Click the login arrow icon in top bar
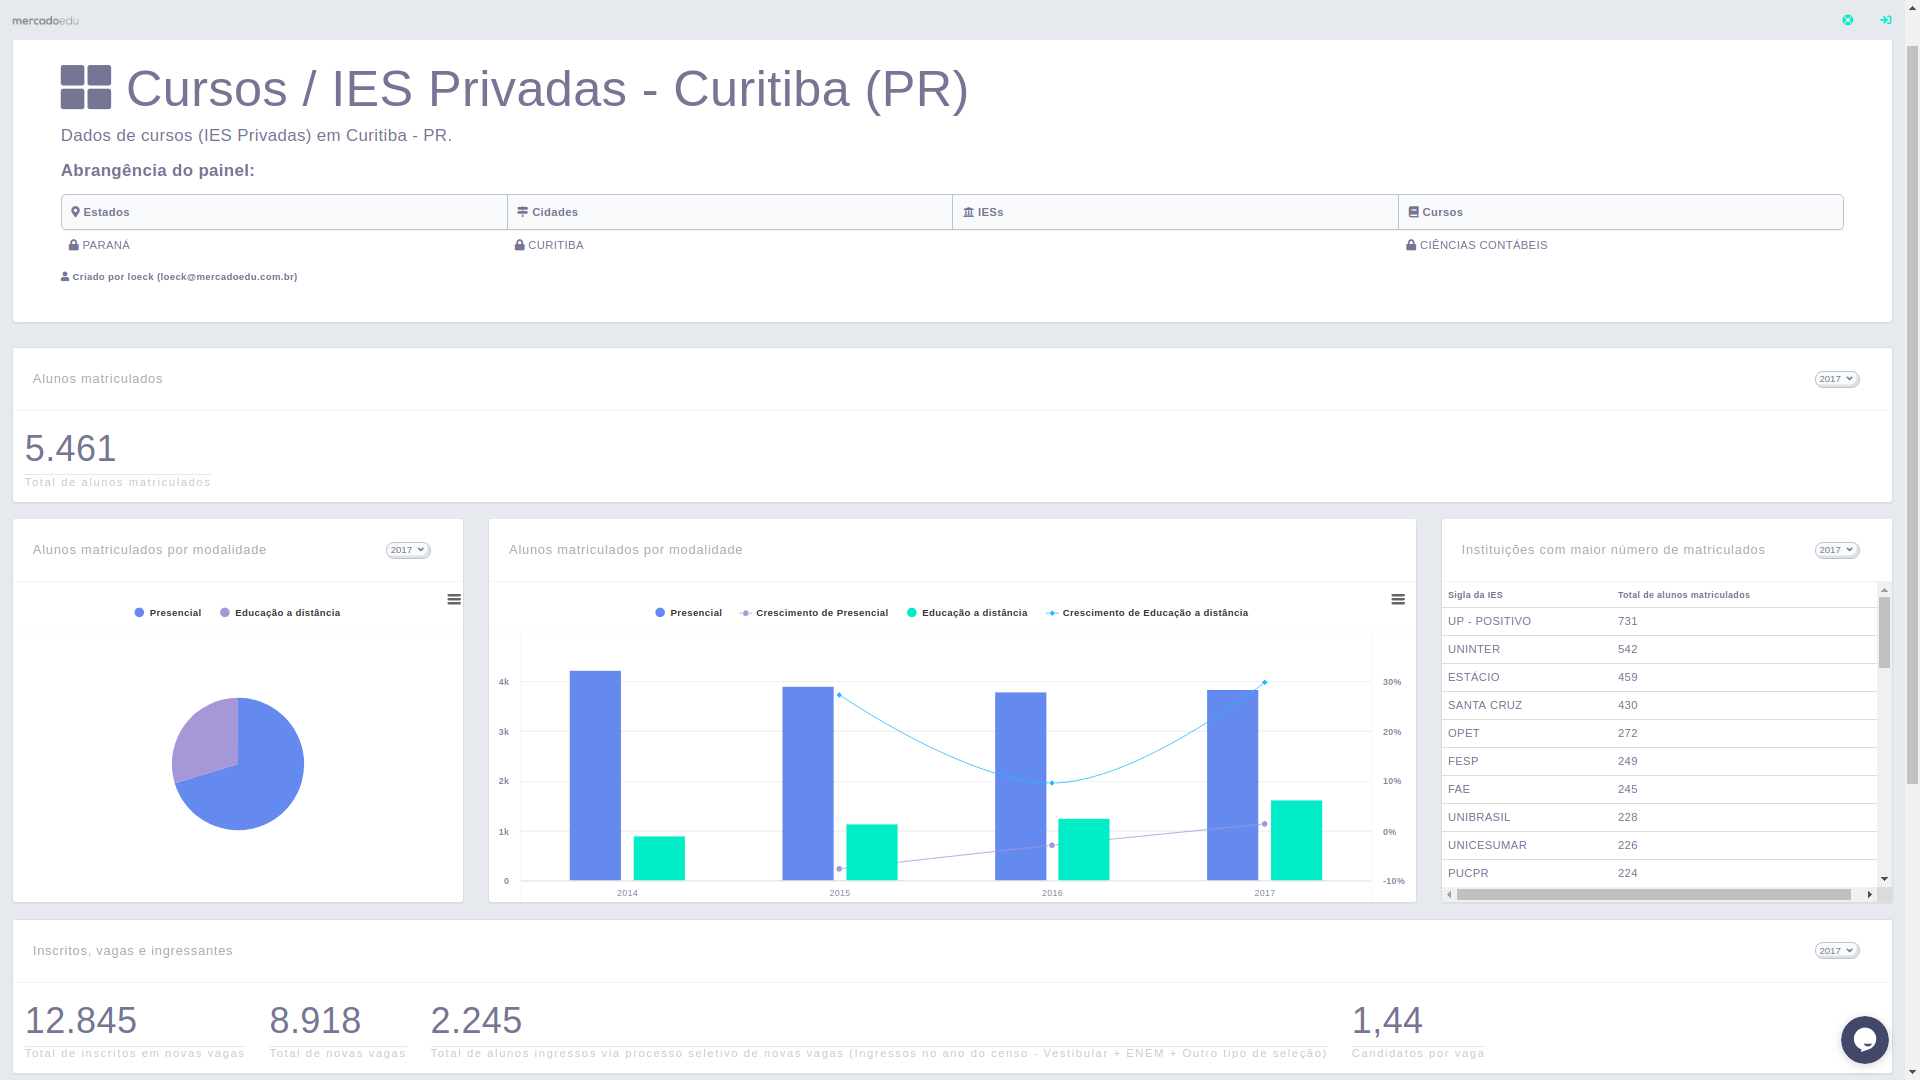1920x1080 pixels. [x=1885, y=20]
